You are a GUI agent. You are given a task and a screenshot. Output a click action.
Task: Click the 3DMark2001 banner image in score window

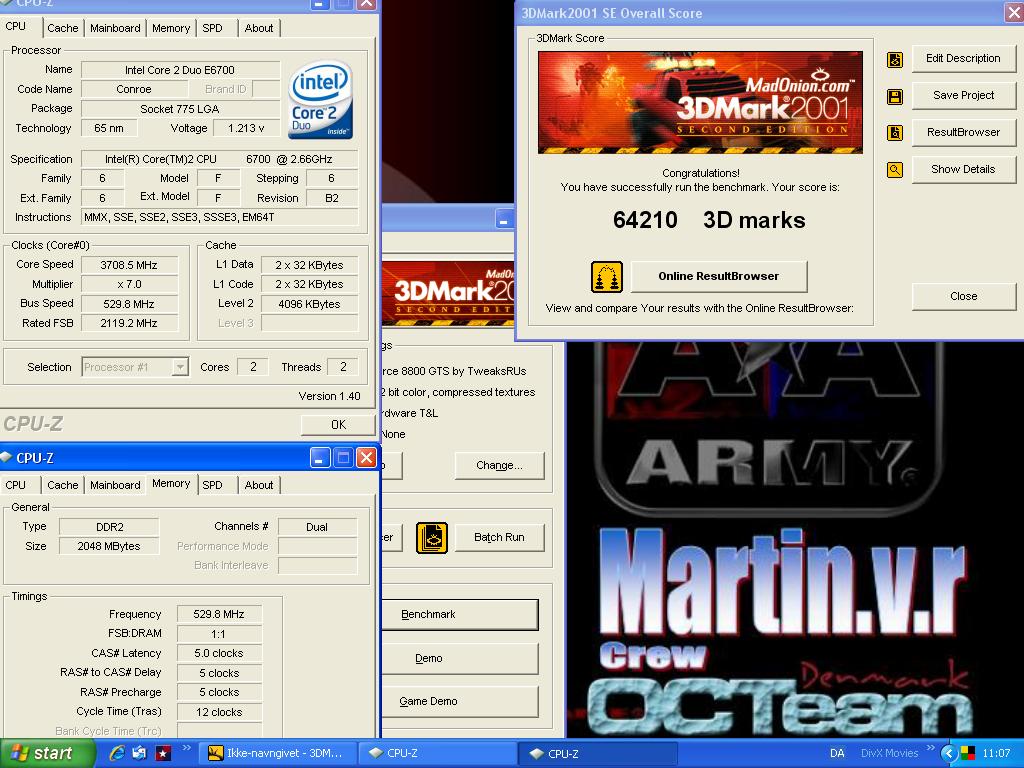click(x=700, y=103)
